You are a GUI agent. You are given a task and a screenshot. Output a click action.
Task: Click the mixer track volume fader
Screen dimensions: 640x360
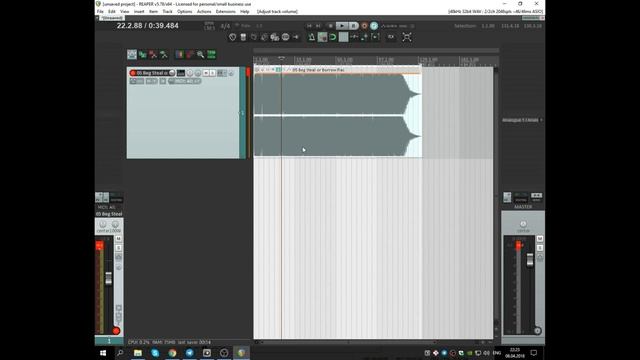(x=109, y=278)
